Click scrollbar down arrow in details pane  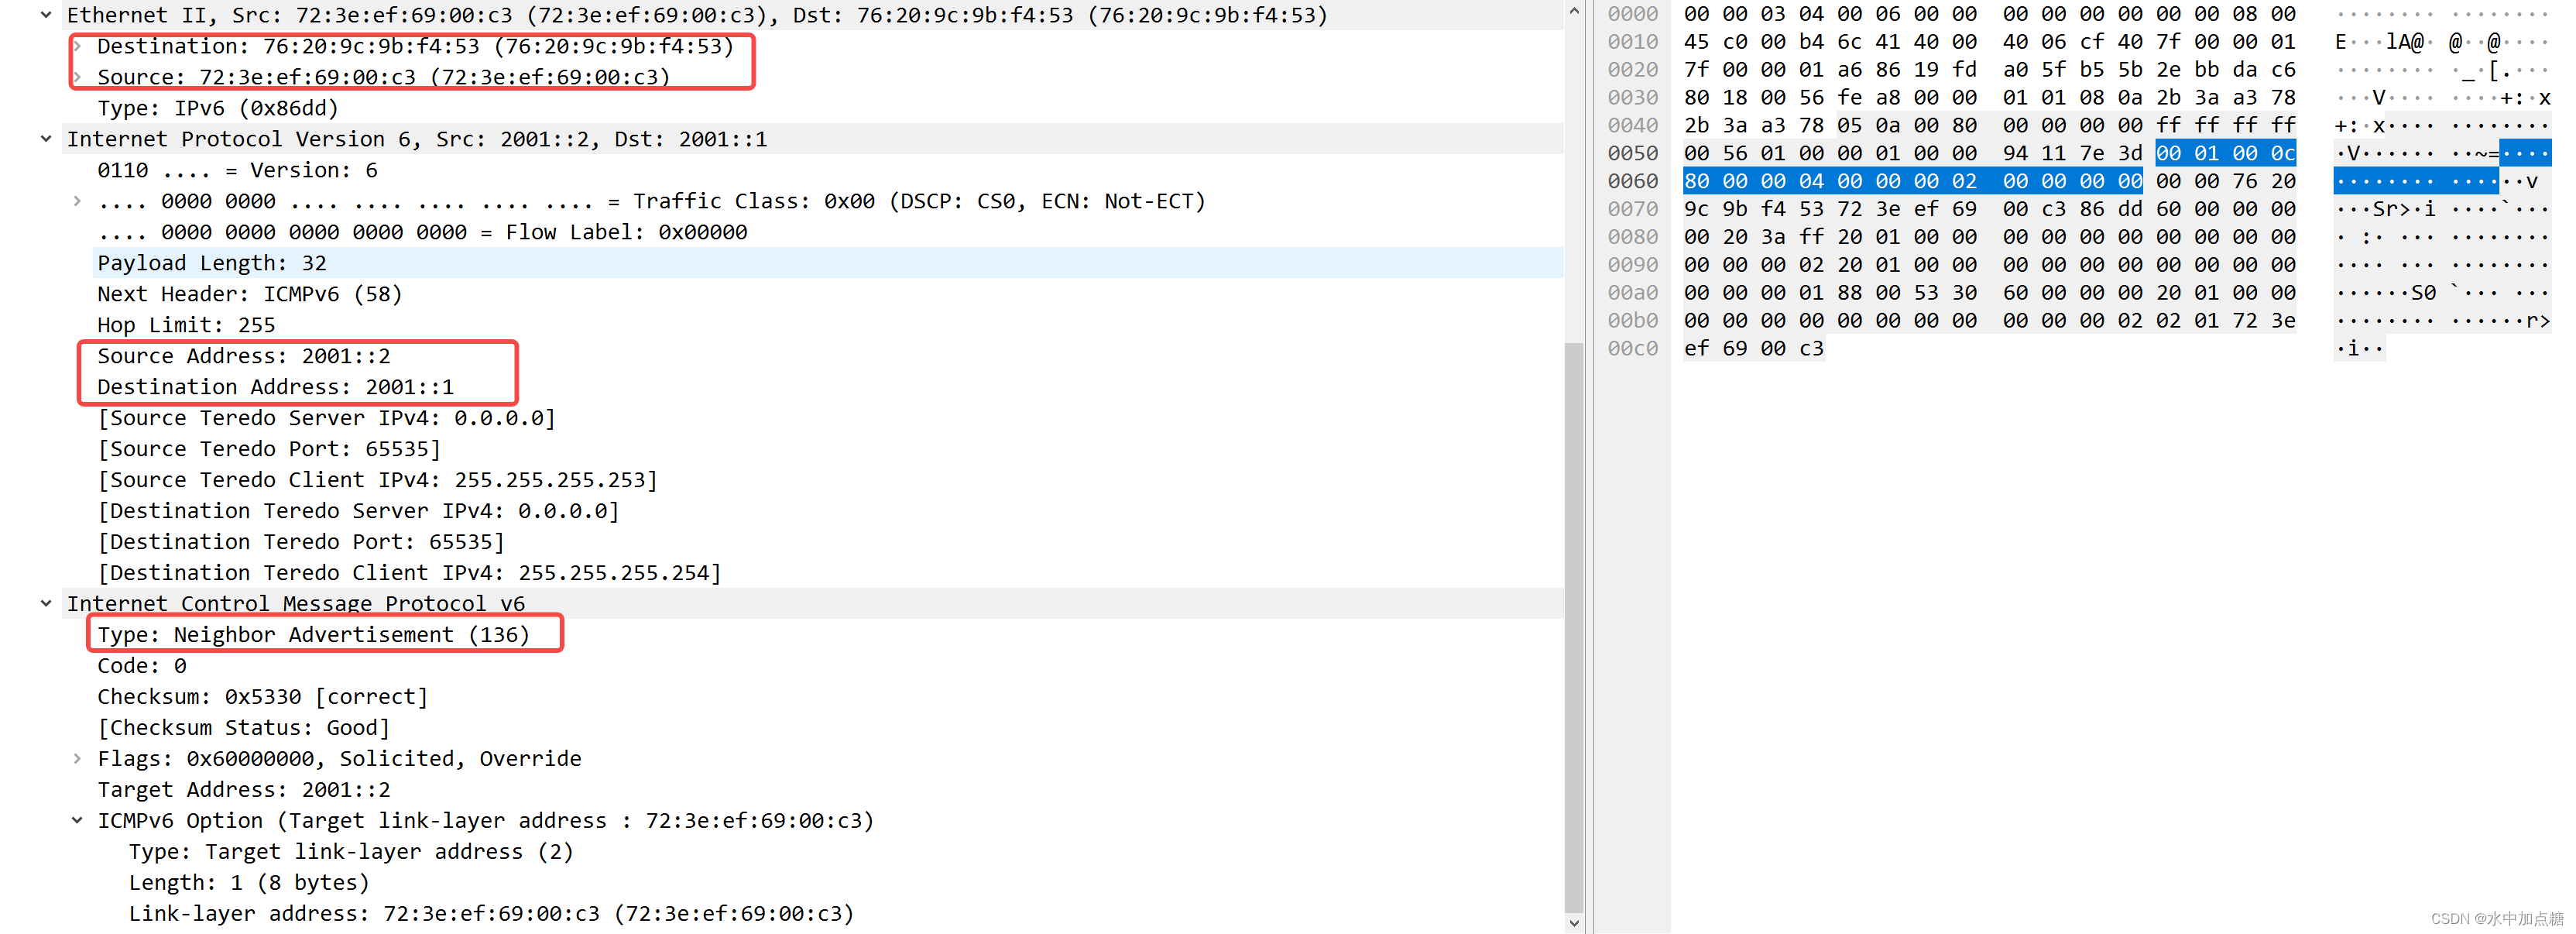click(1574, 923)
